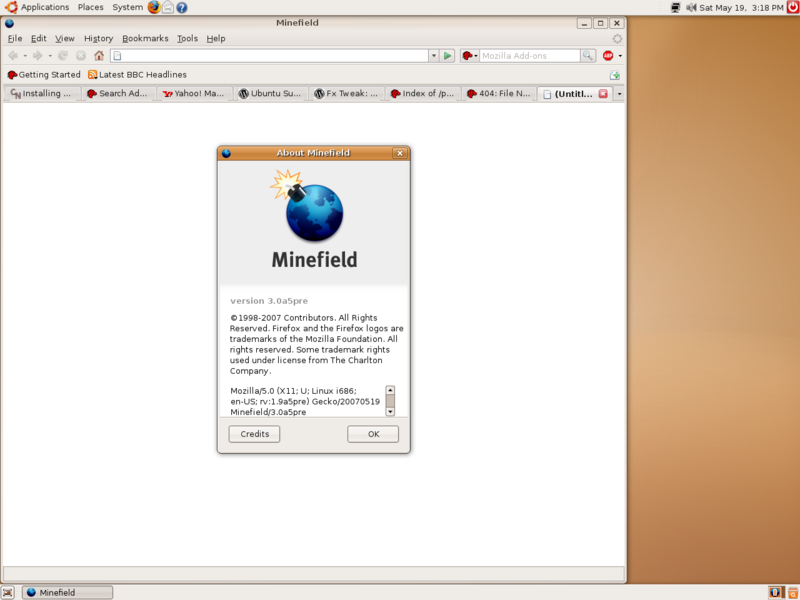Open the Edit menu
The width and height of the screenshot is (800, 600).
(x=39, y=38)
